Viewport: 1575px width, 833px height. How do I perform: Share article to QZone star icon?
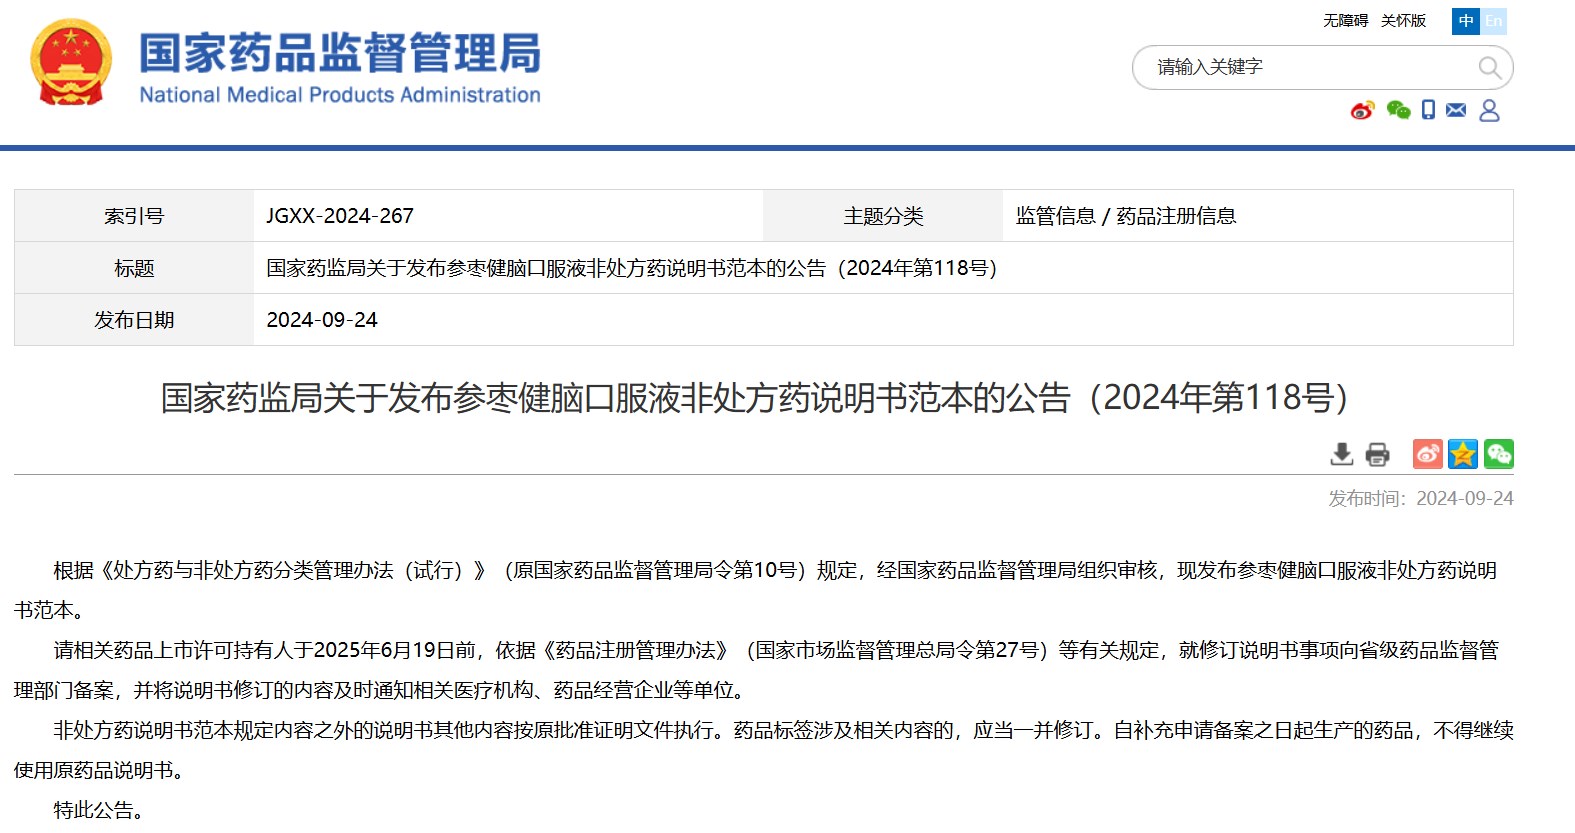click(x=1463, y=454)
